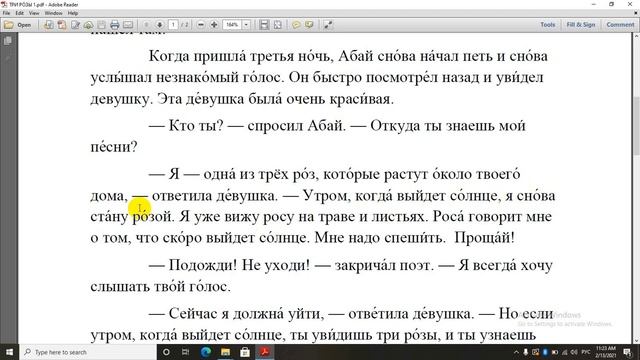Open Microsoft Store from taskbar
Screen dimensions: 640x360
coord(244,352)
